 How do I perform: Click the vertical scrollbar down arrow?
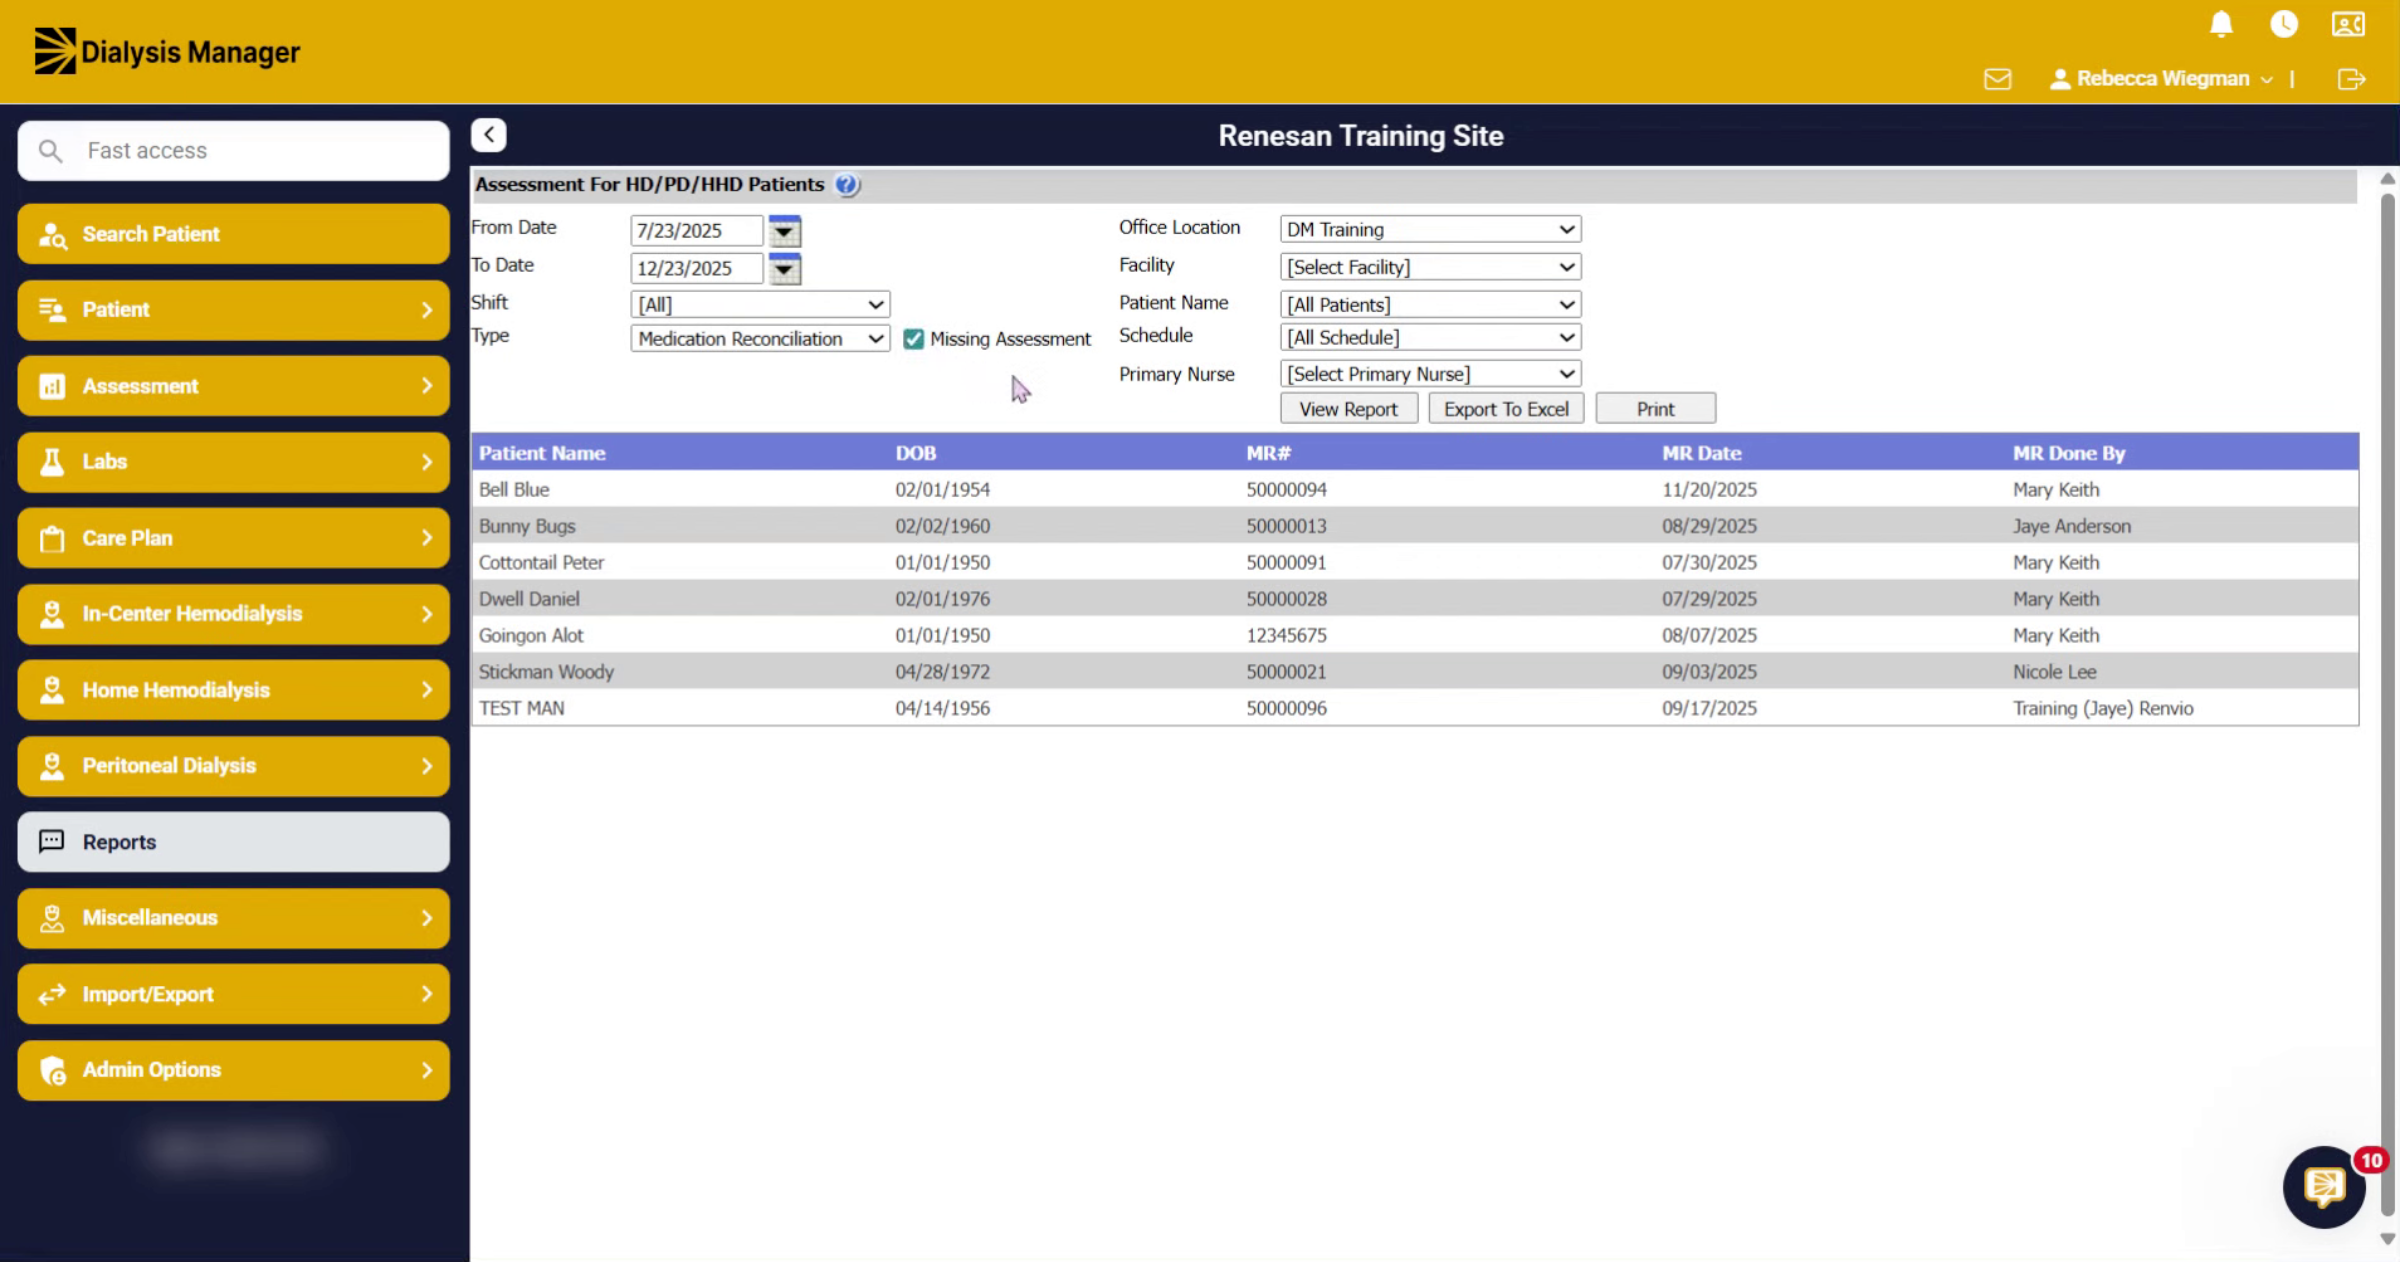coord(2387,1239)
